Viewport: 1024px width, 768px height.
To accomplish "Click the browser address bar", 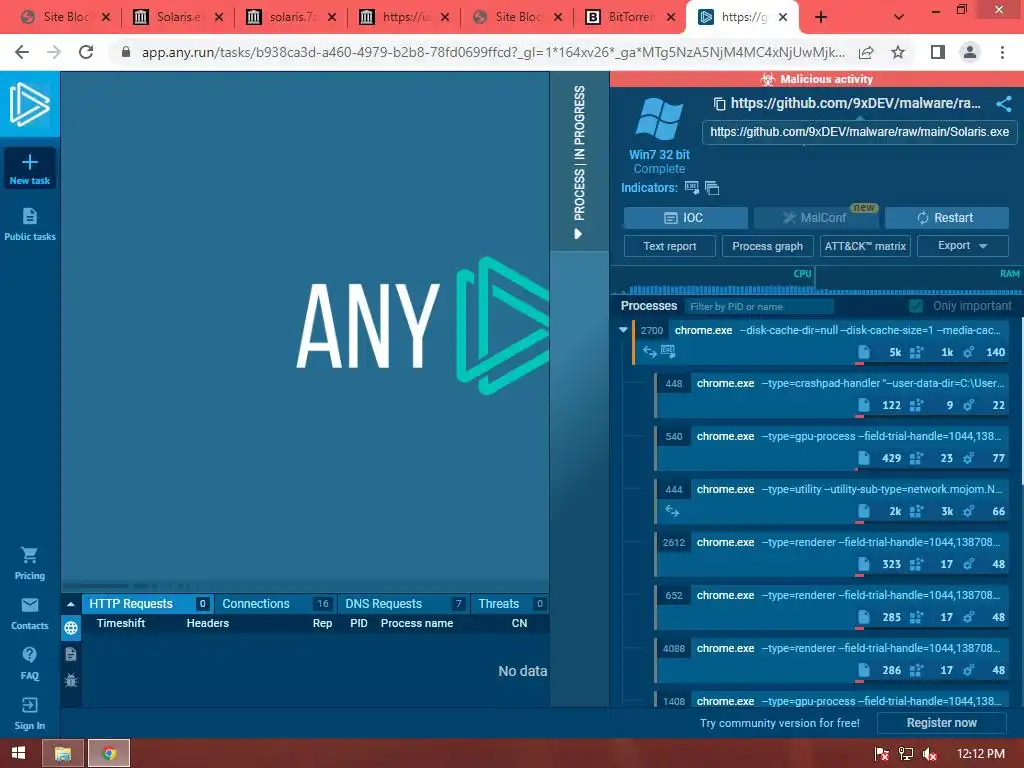I will (493, 52).
